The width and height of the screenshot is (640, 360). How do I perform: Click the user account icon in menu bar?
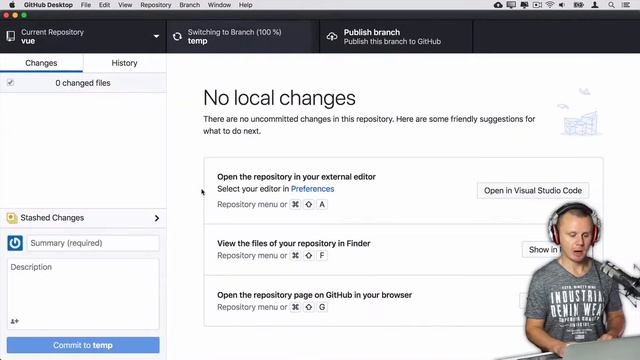coord(595,5)
